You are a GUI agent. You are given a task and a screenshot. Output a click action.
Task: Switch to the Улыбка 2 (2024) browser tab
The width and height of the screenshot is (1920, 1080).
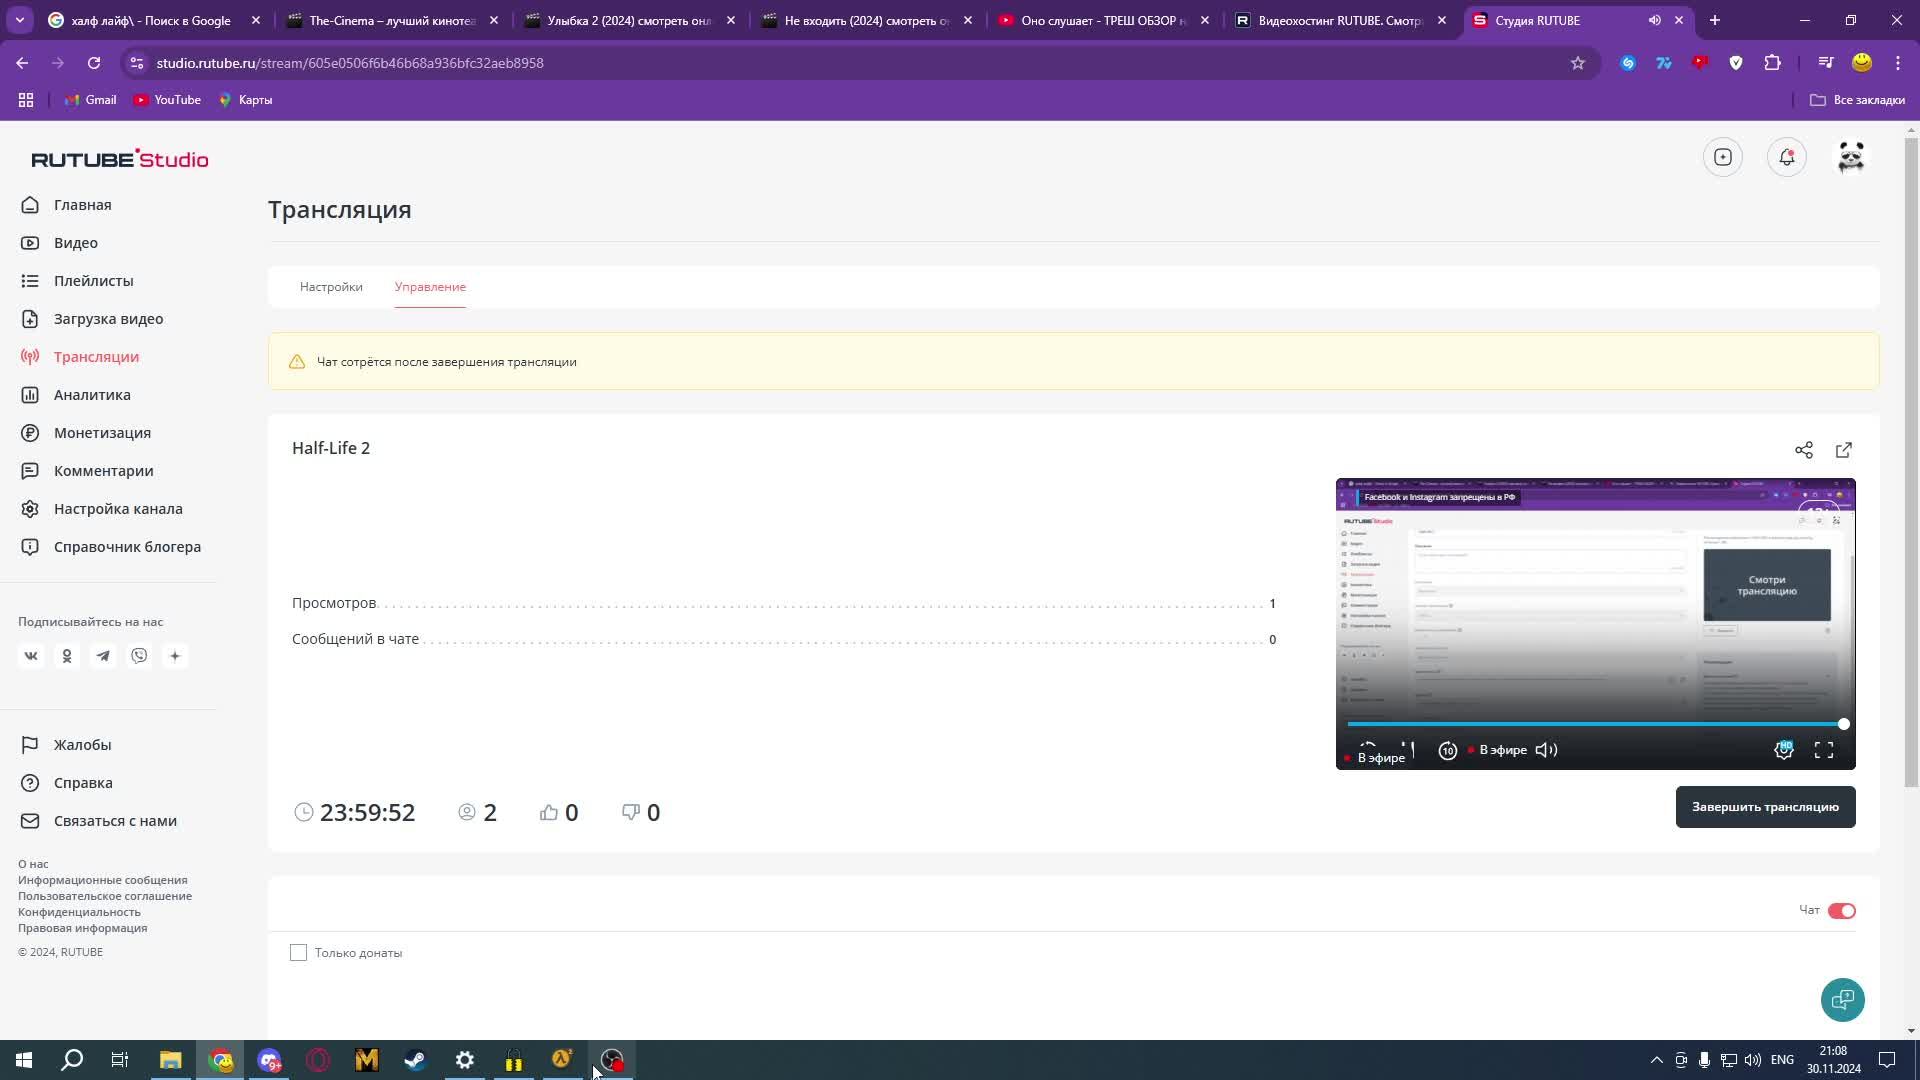point(629,20)
